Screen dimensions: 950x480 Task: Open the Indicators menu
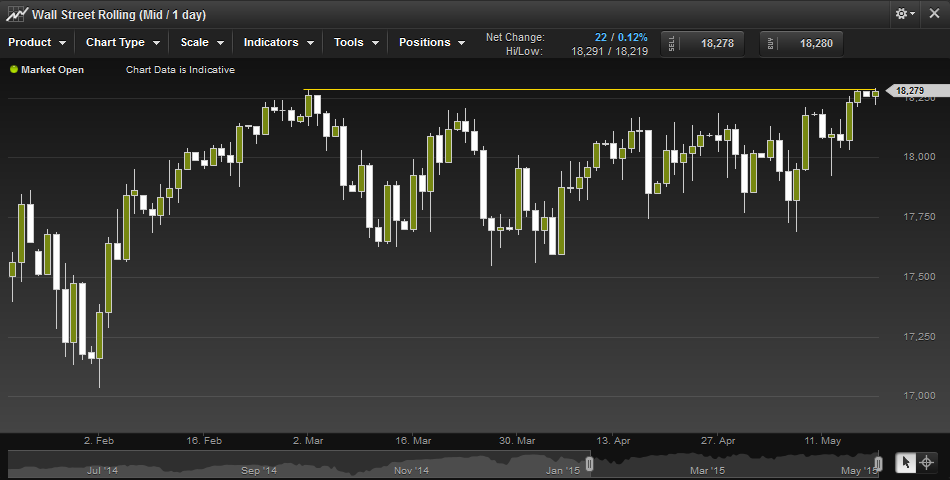[x=279, y=43]
